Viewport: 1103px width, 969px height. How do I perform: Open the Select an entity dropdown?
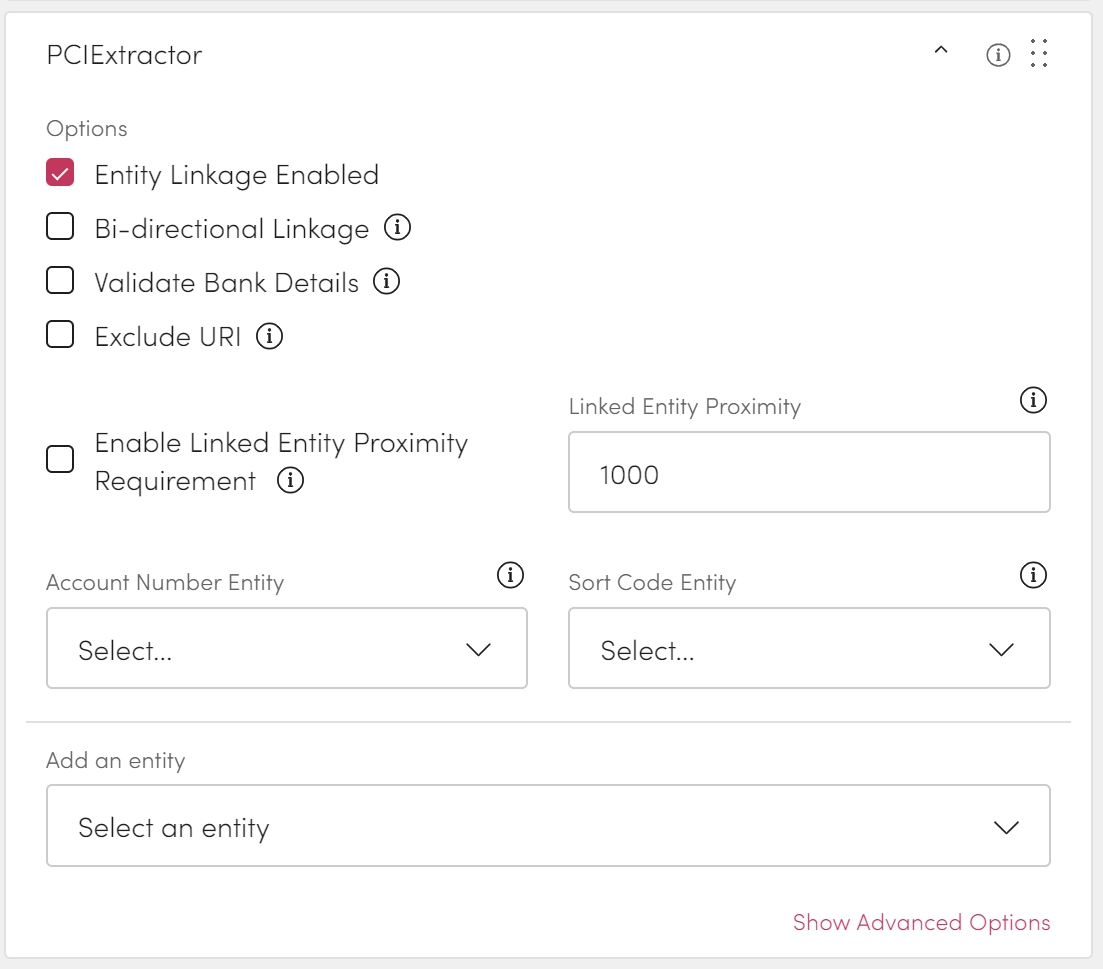tap(547, 826)
